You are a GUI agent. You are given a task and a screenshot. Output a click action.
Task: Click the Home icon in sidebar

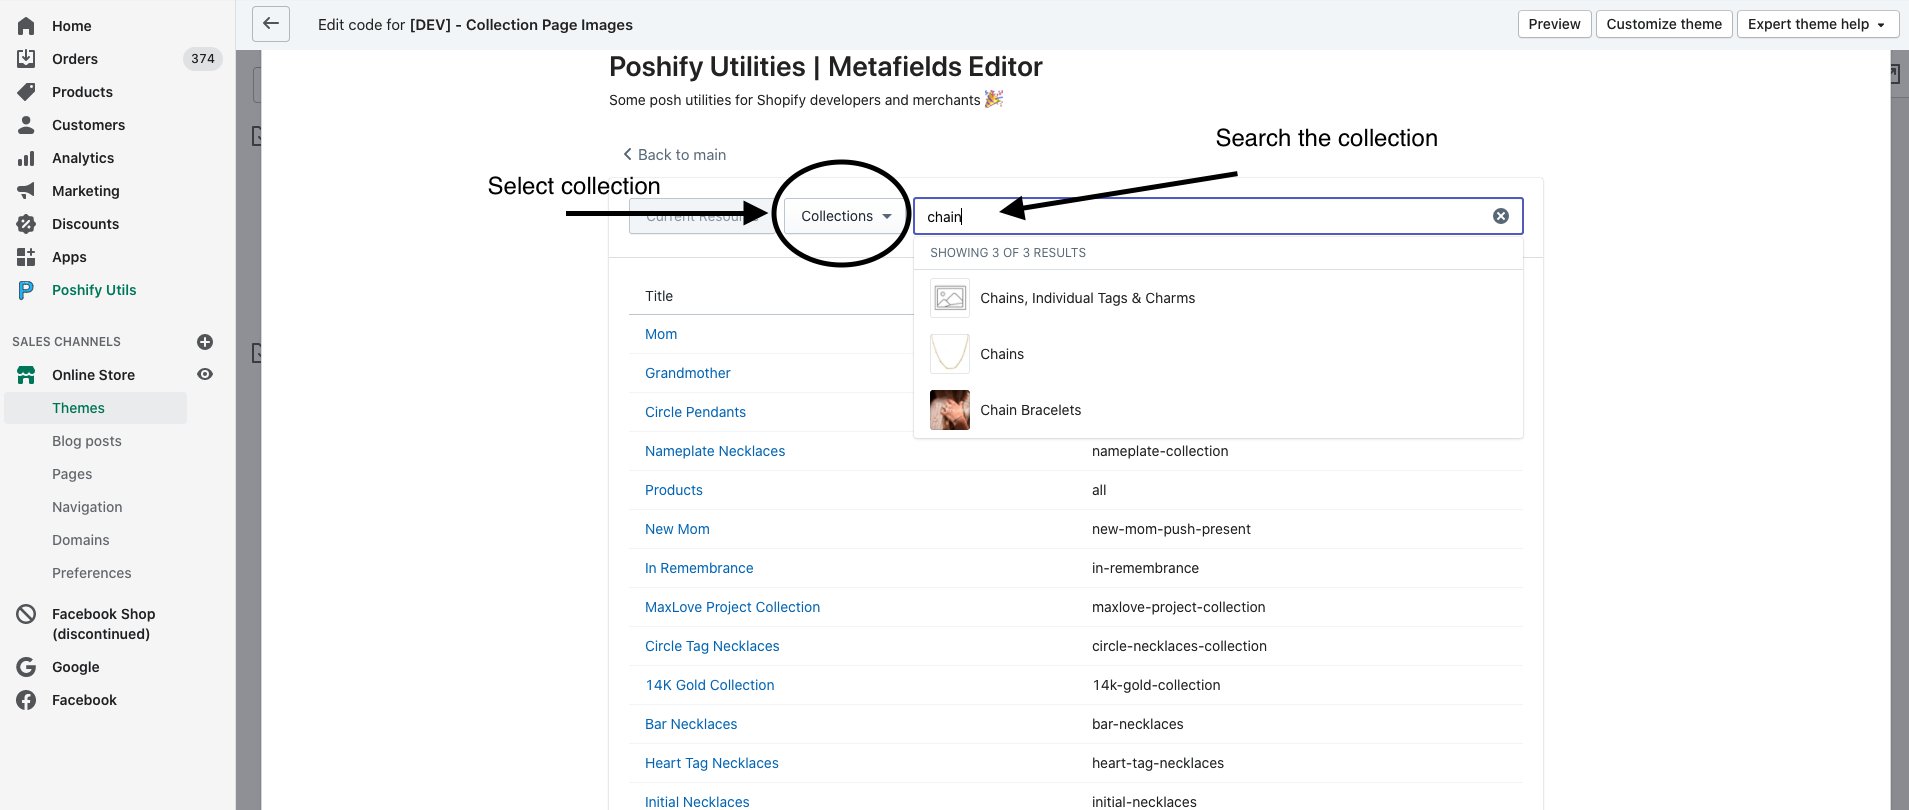(27, 26)
